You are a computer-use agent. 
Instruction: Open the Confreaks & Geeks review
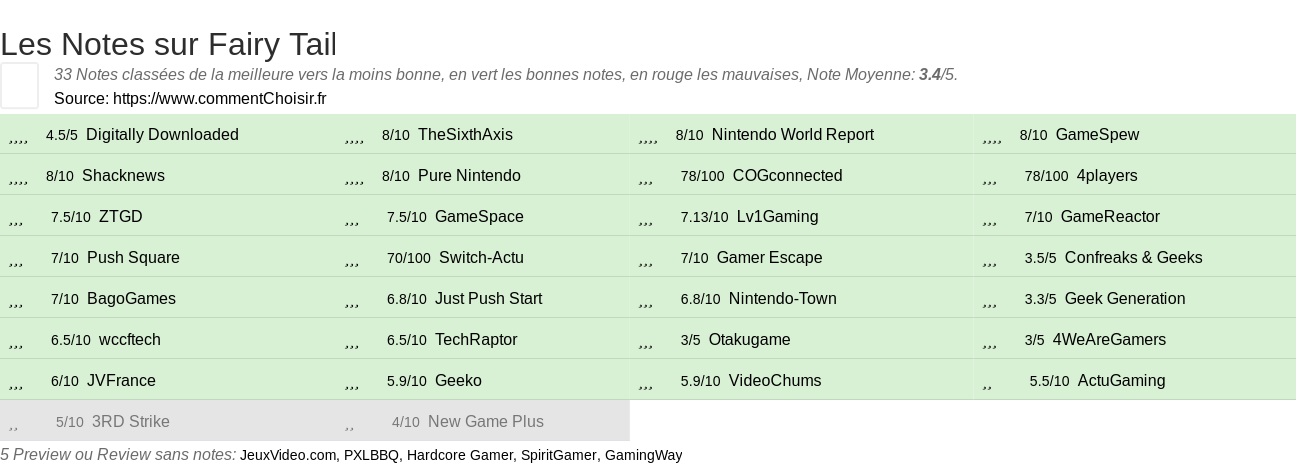tap(1134, 258)
